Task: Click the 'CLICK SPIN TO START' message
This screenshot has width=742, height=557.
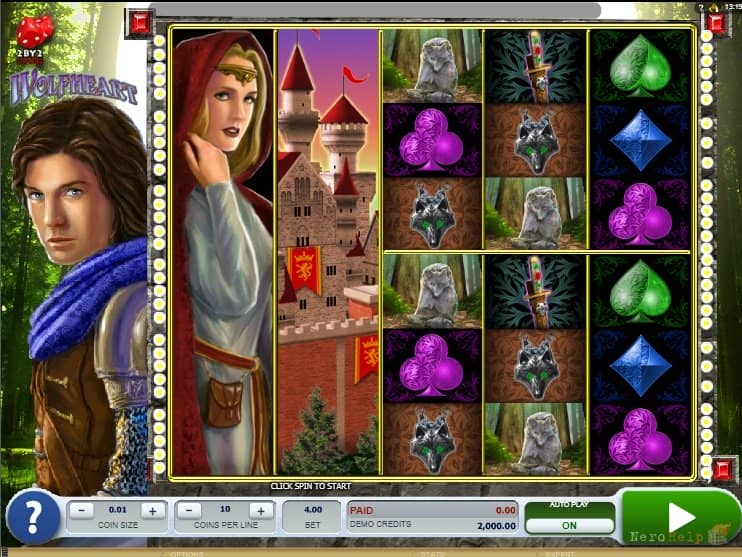Action: coord(311,486)
